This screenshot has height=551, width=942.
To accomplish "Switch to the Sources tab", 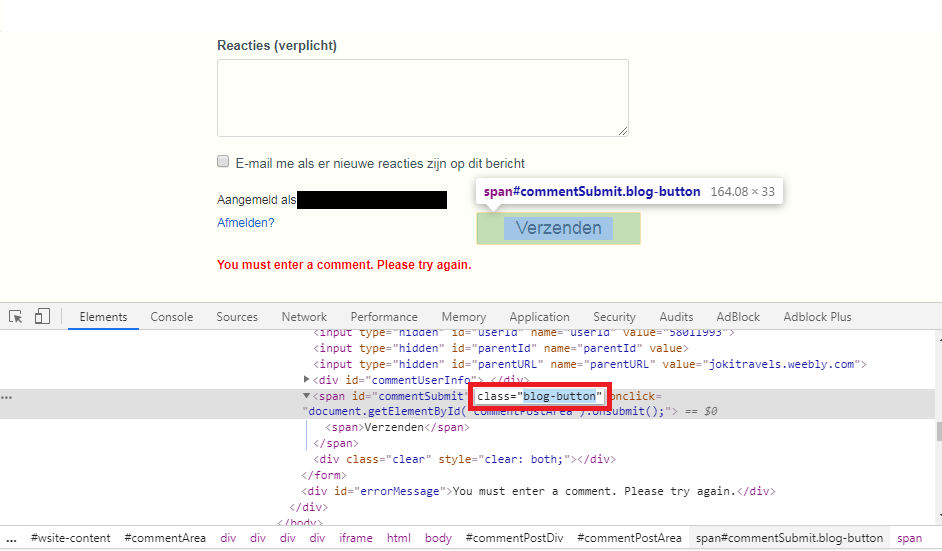I will (237, 317).
